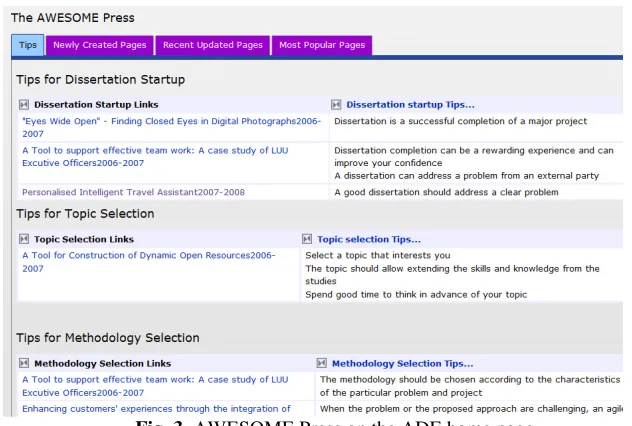632x426 pixels.
Task: Click tip about extending skills and knowledge
Action: (x=452, y=275)
